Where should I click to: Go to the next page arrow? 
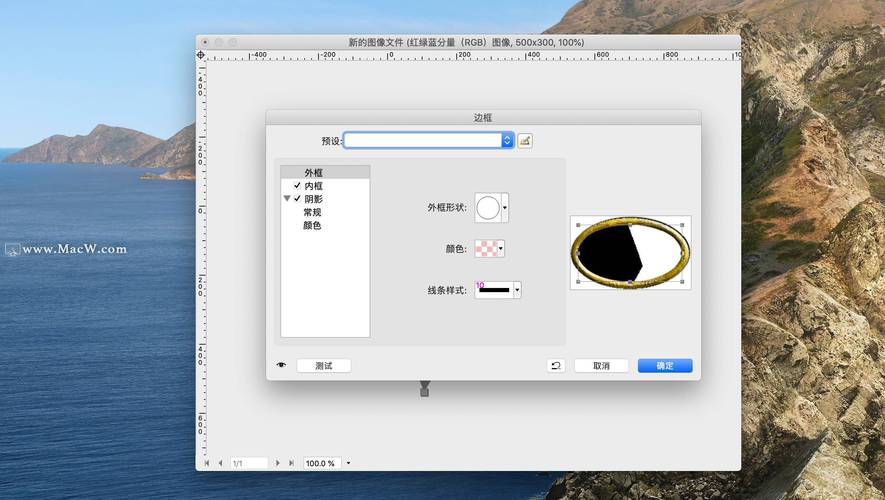click(278, 463)
